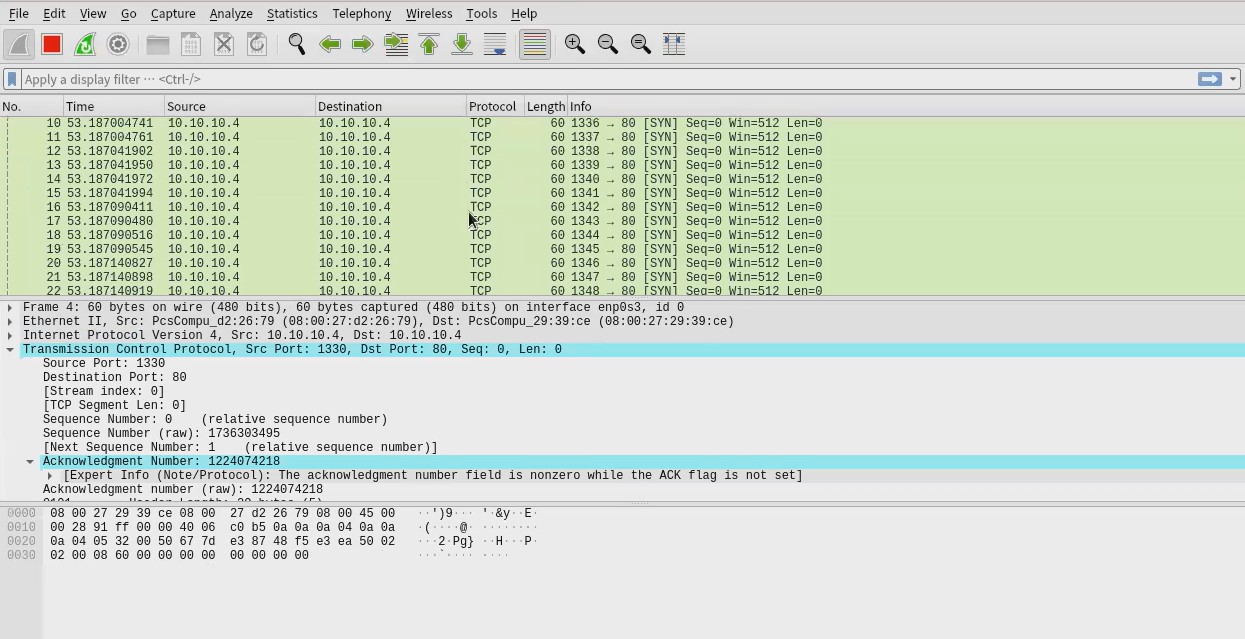Open the File menu
The width and height of the screenshot is (1245, 639).
[x=18, y=13]
